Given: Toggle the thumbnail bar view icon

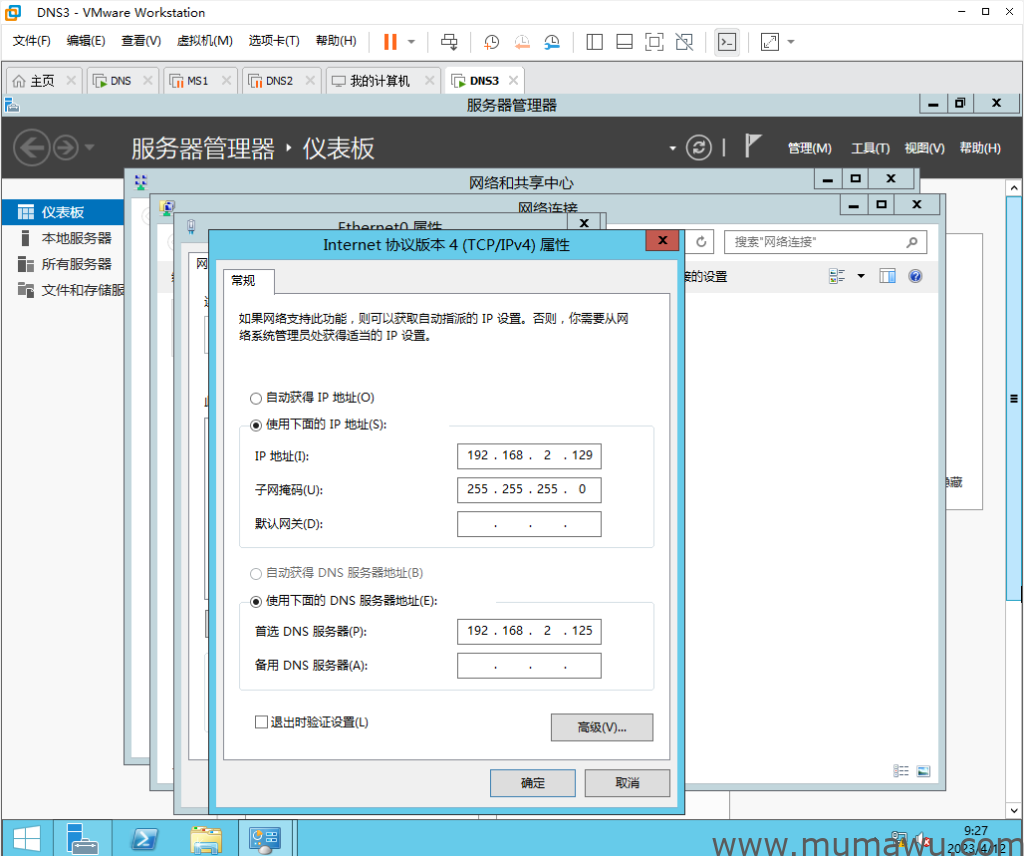Looking at the screenshot, I should [624, 42].
